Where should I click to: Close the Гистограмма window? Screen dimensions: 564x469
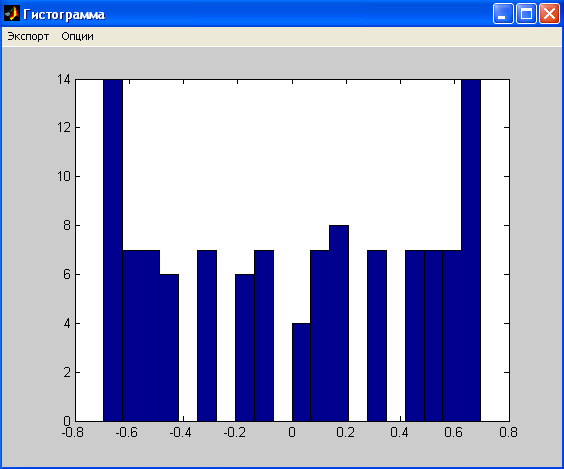coord(549,14)
